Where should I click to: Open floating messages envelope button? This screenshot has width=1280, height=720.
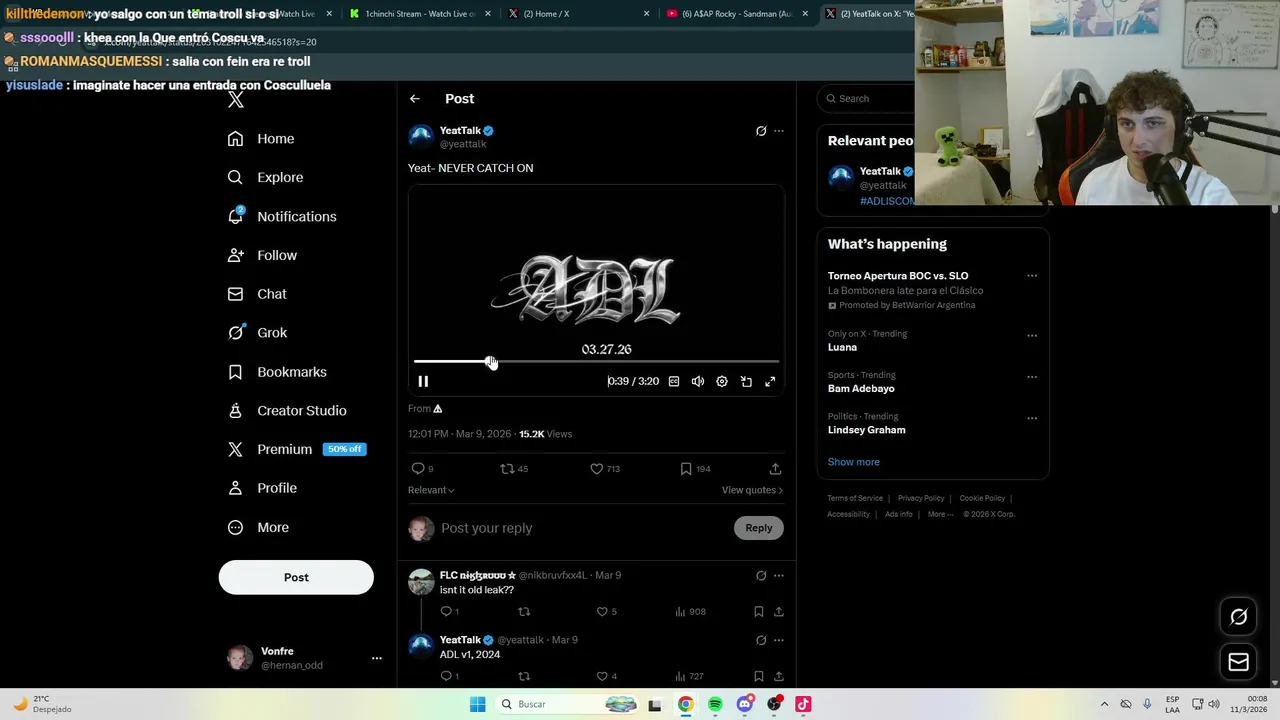pyautogui.click(x=1238, y=662)
